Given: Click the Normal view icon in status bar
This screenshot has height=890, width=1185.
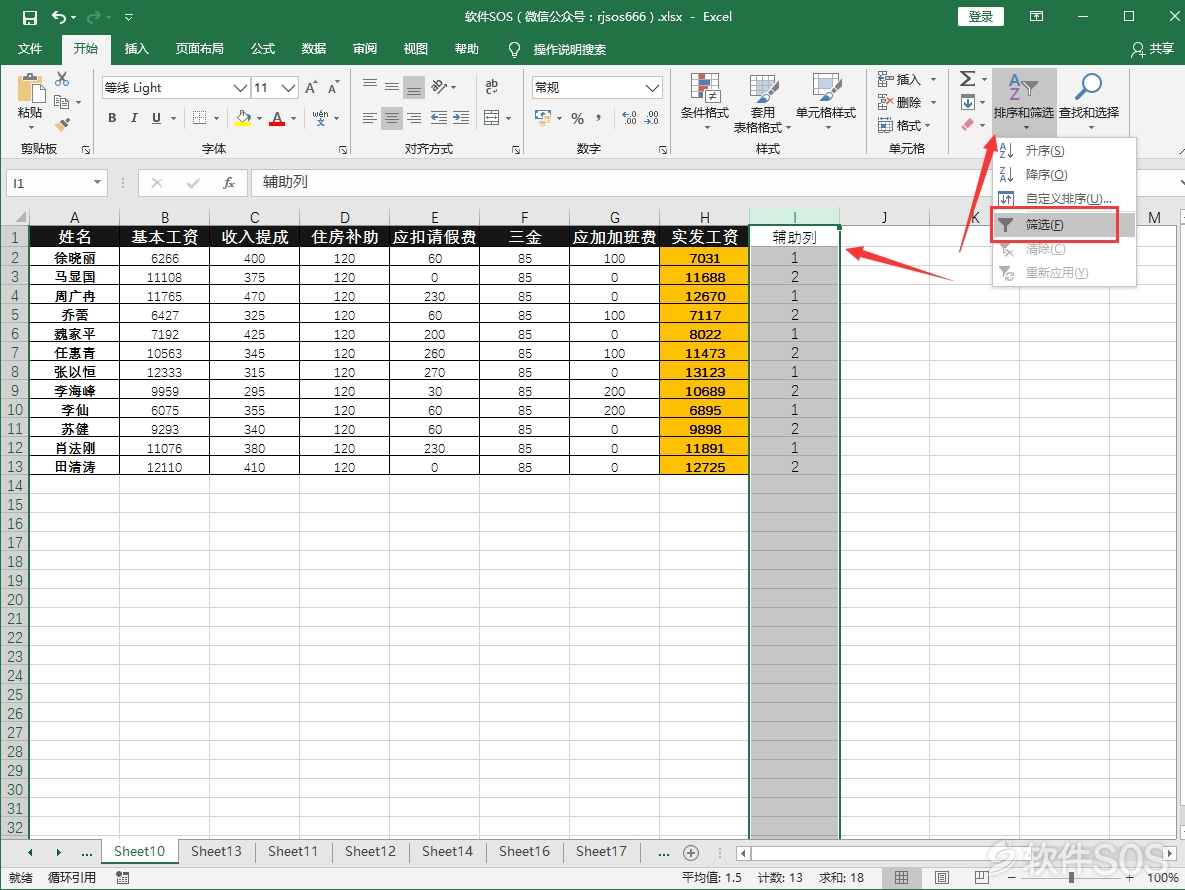Looking at the screenshot, I should coord(902,878).
